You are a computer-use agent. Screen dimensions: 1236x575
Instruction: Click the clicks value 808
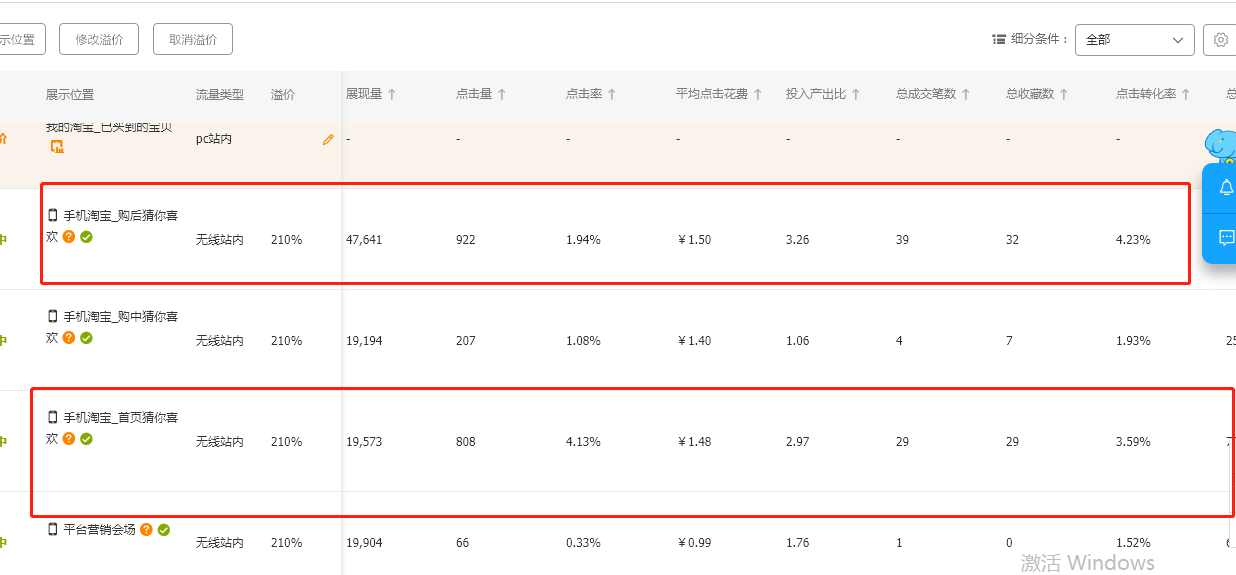coord(466,442)
